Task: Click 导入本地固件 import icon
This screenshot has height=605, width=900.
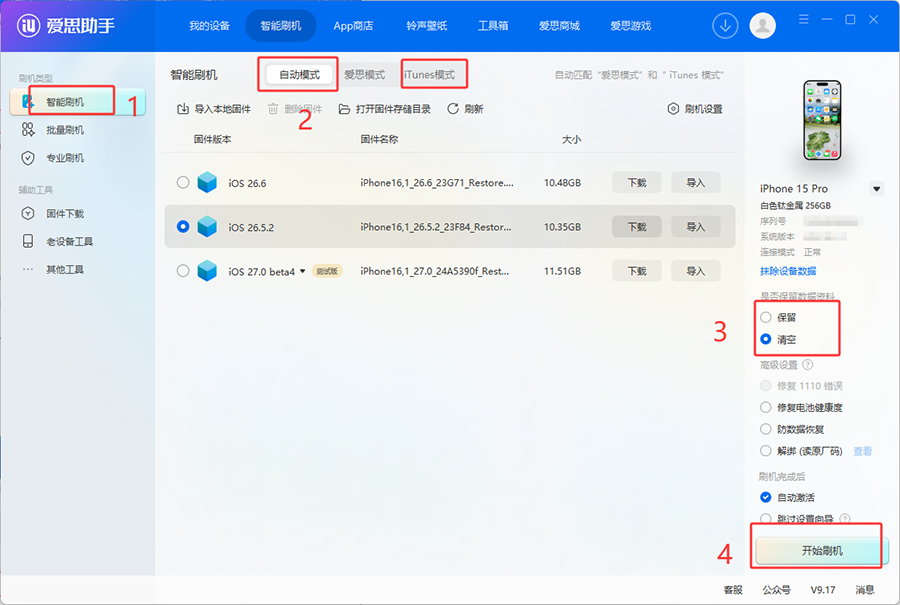Action: [183, 108]
